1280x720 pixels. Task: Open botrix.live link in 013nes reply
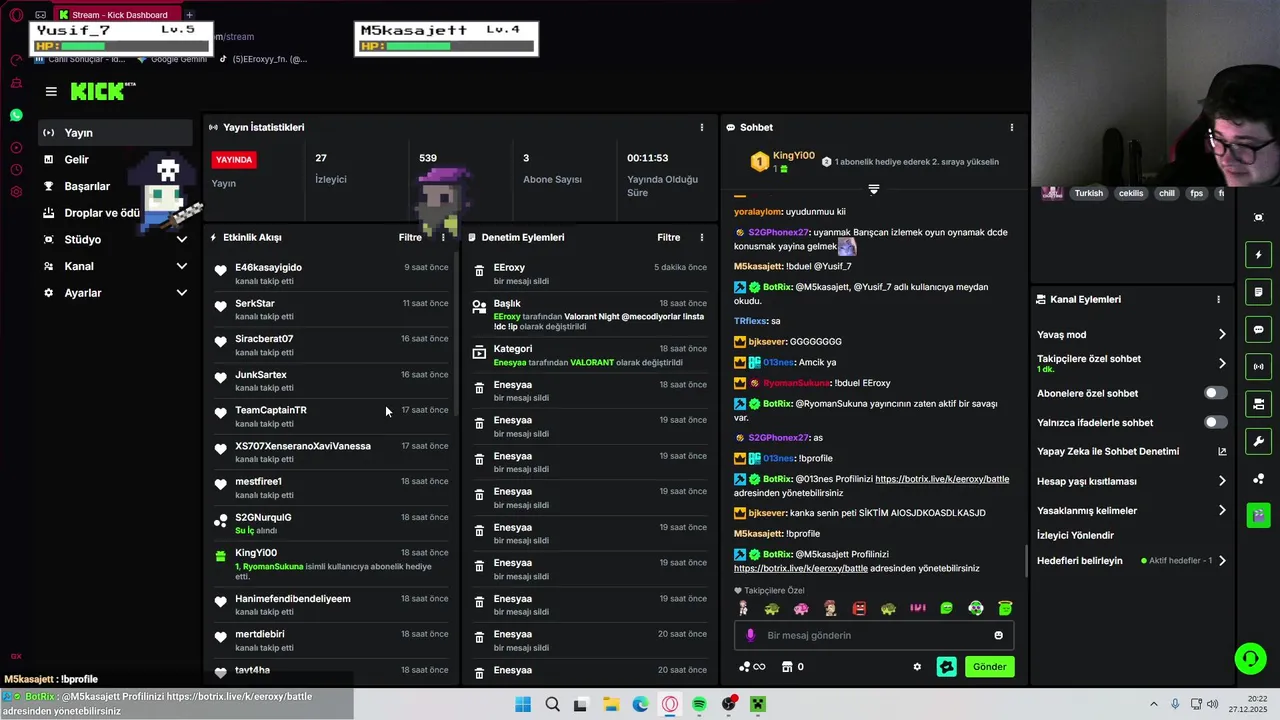[942, 479]
